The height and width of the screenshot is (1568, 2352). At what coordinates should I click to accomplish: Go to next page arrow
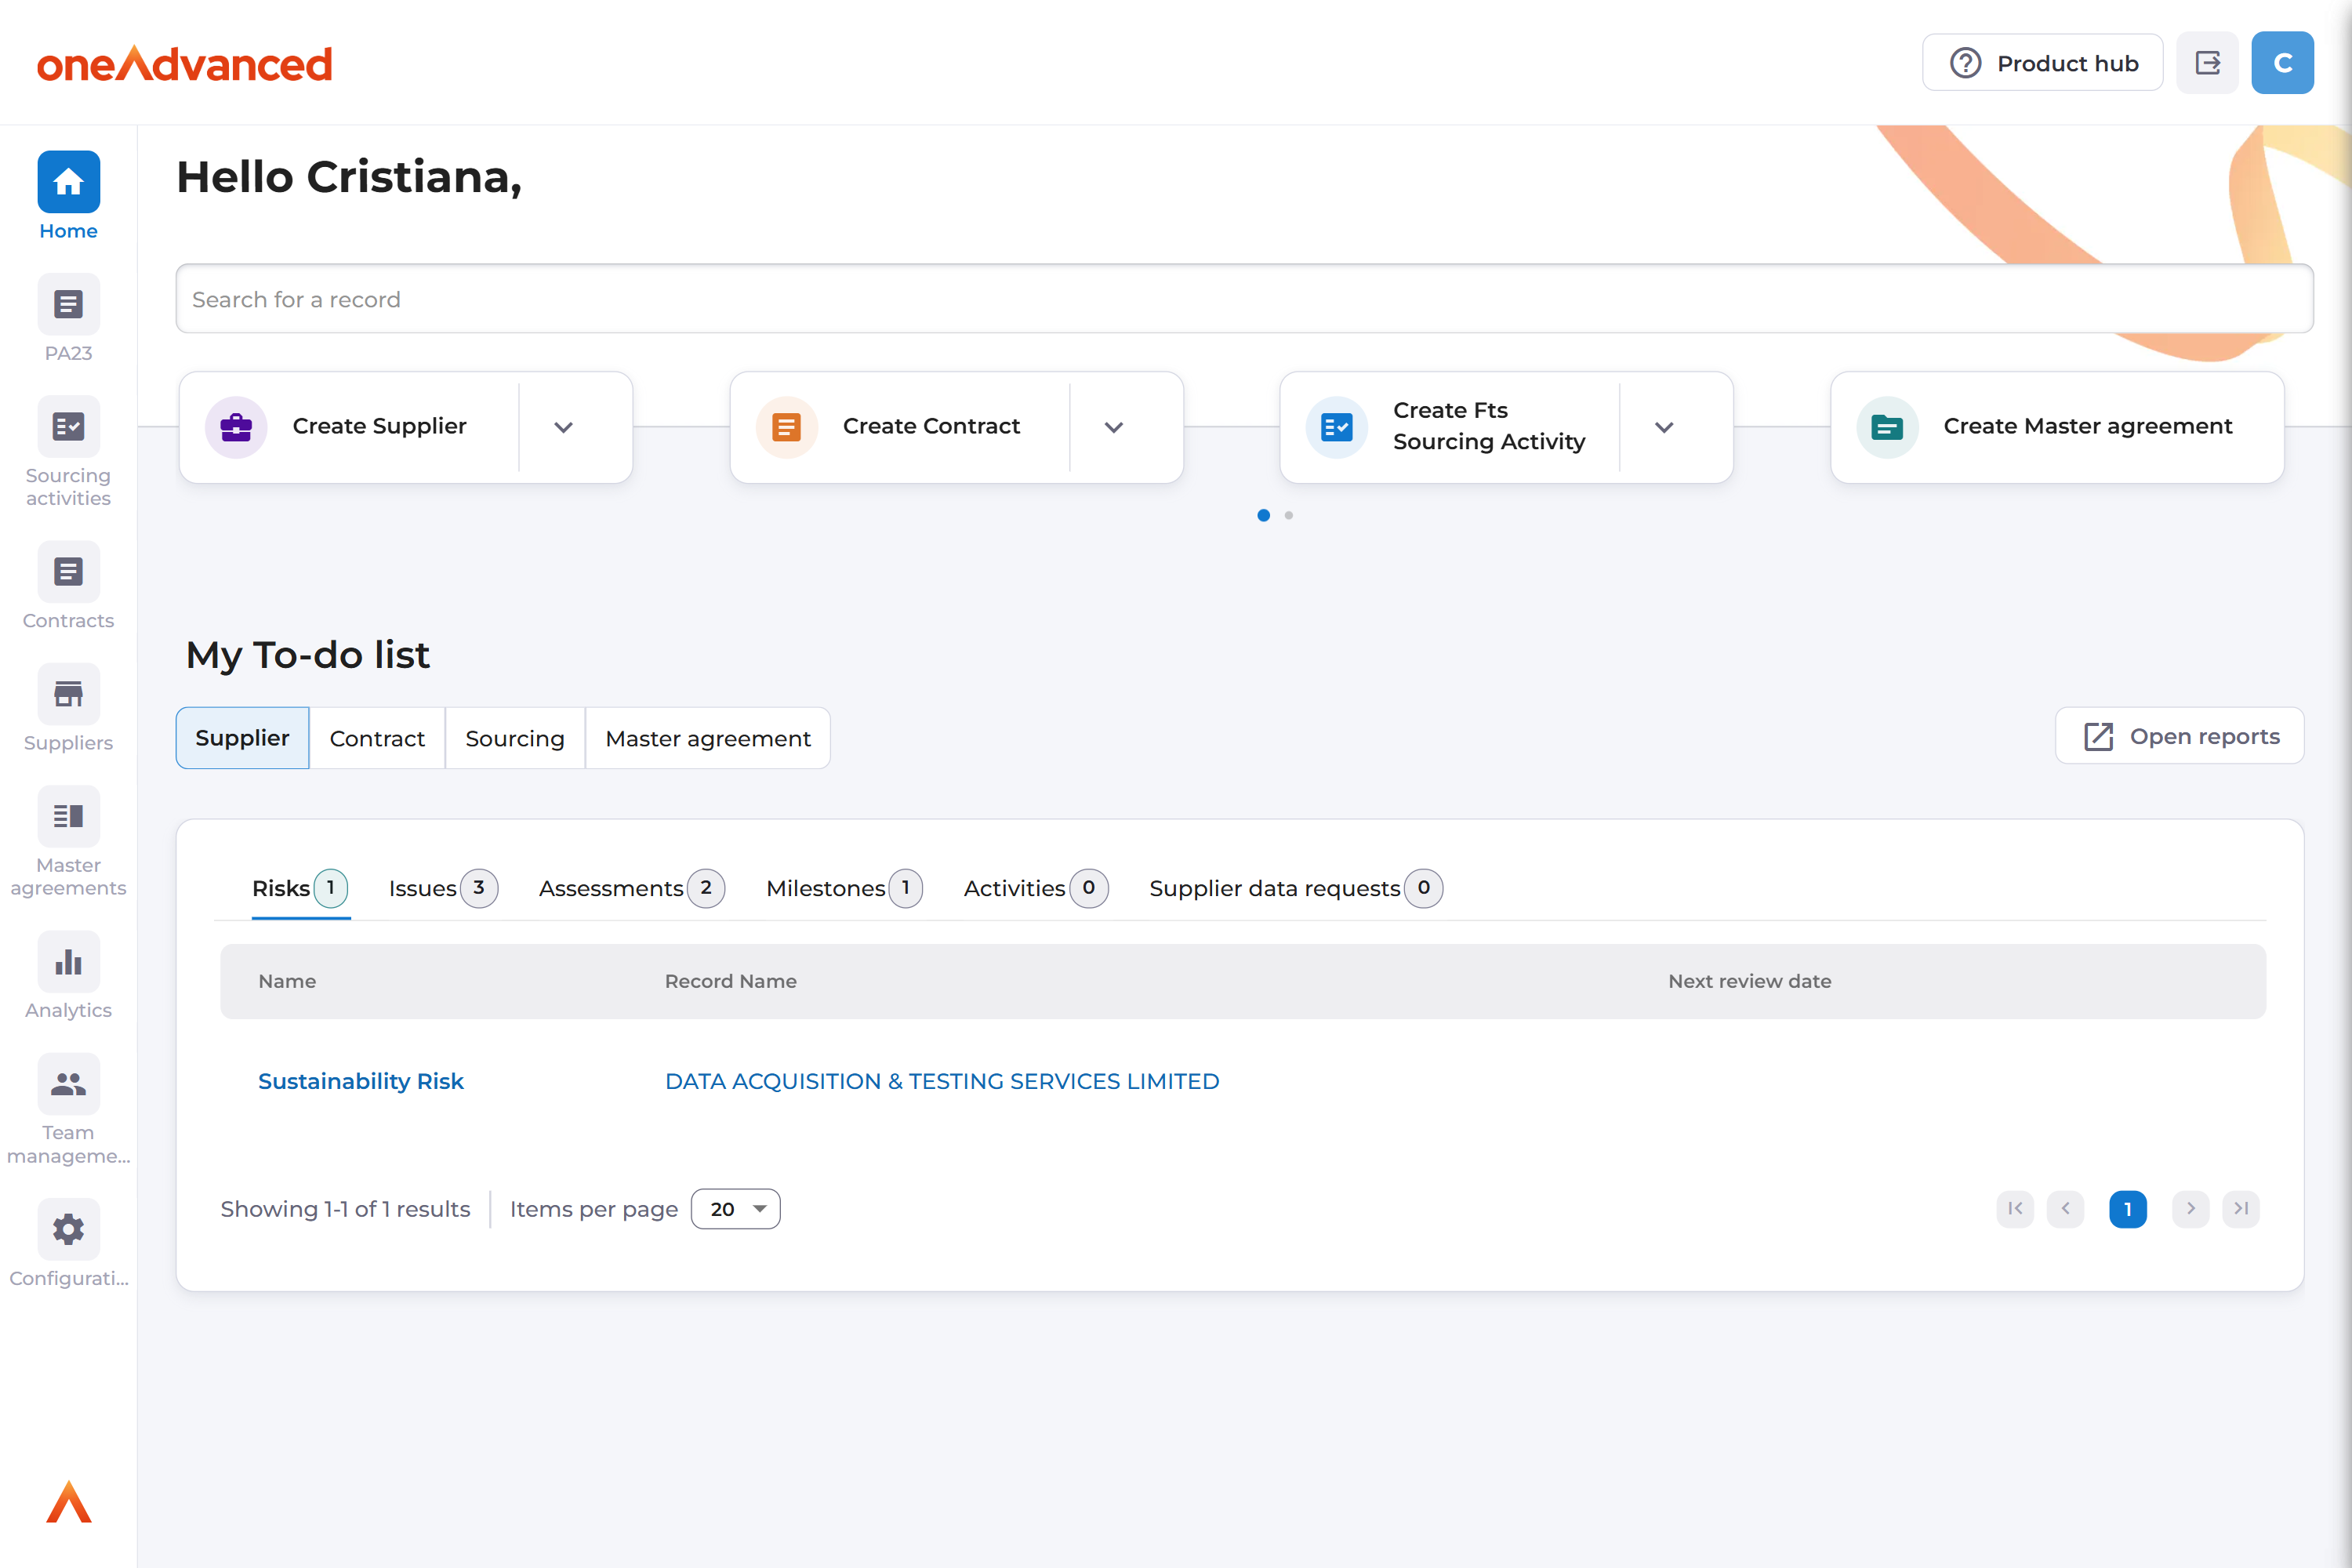(2190, 1209)
